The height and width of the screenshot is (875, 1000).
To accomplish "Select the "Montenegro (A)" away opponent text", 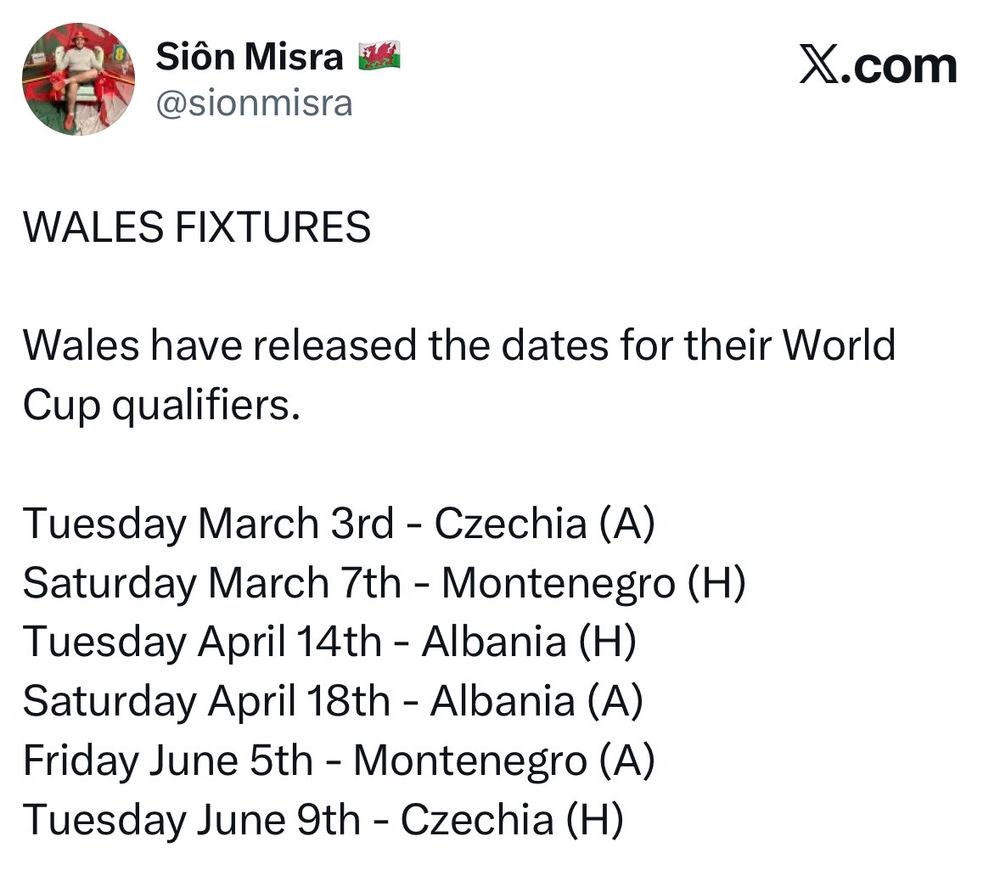I will point(504,761).
